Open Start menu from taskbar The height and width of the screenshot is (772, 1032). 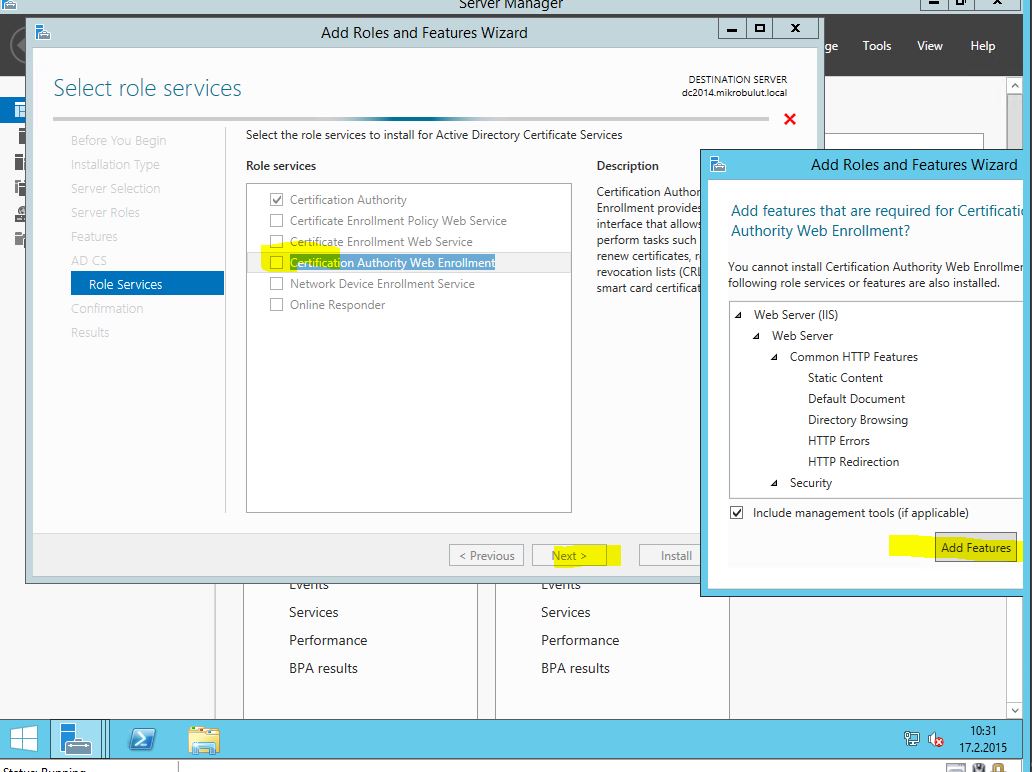24,738
